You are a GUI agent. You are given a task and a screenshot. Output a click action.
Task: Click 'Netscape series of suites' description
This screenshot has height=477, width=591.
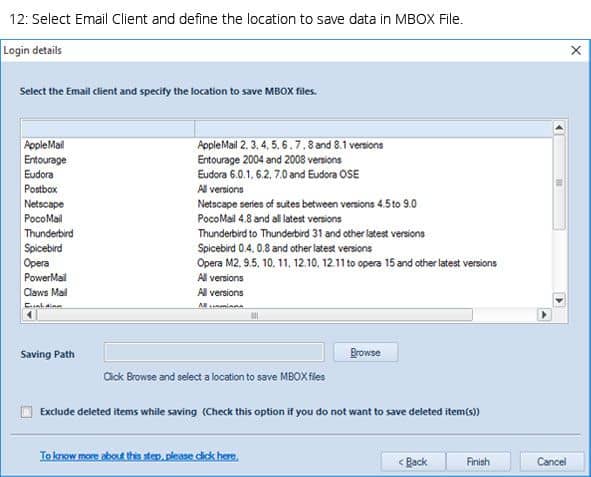(307, 204)
